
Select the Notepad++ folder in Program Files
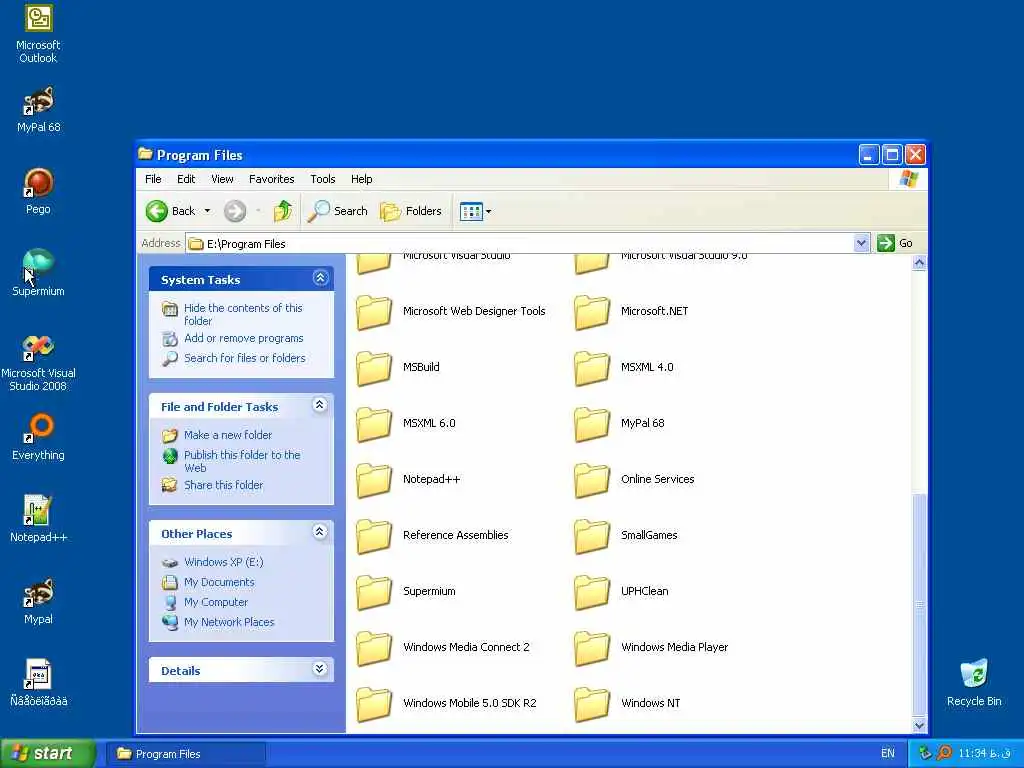coord(408,480)
